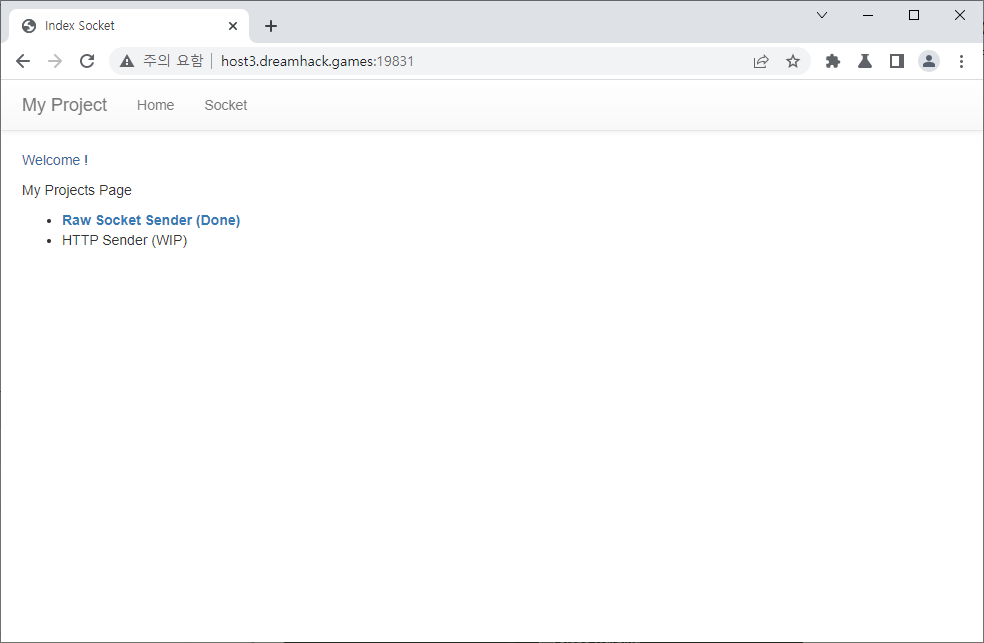Open a new browser tab
The image size is (984, 643).
pyautogui.click(x=271, y=26)
